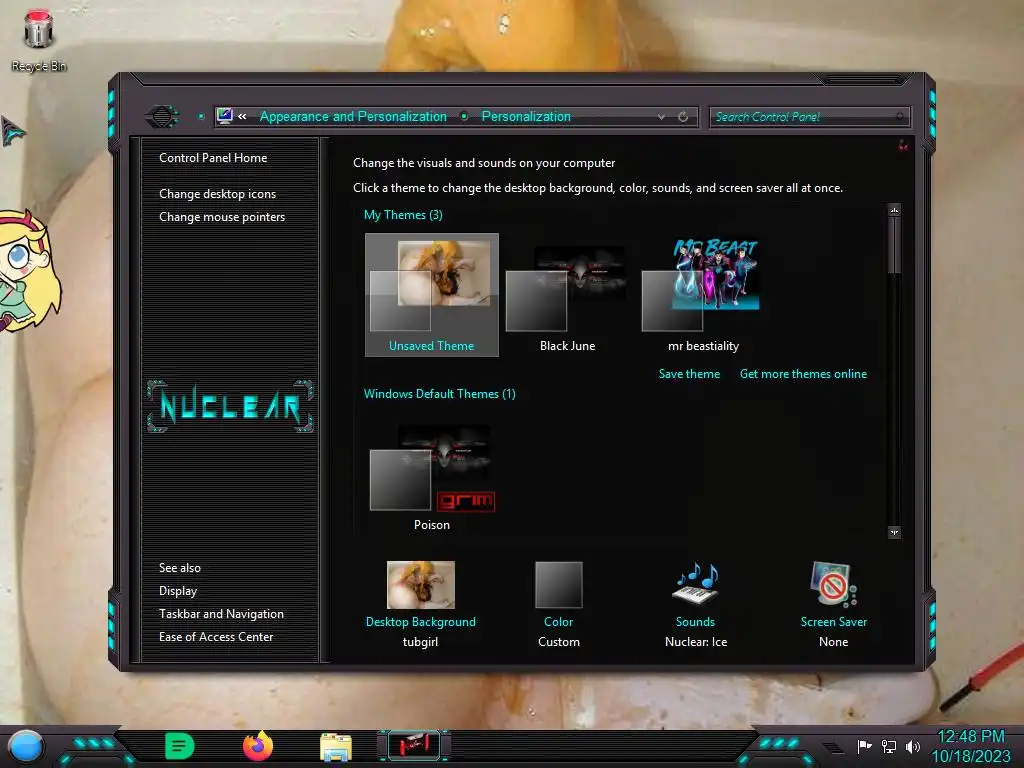Screen dimensions: 1024x768
Task: Open Control Panel Home
Action: [x=213, y=158]
